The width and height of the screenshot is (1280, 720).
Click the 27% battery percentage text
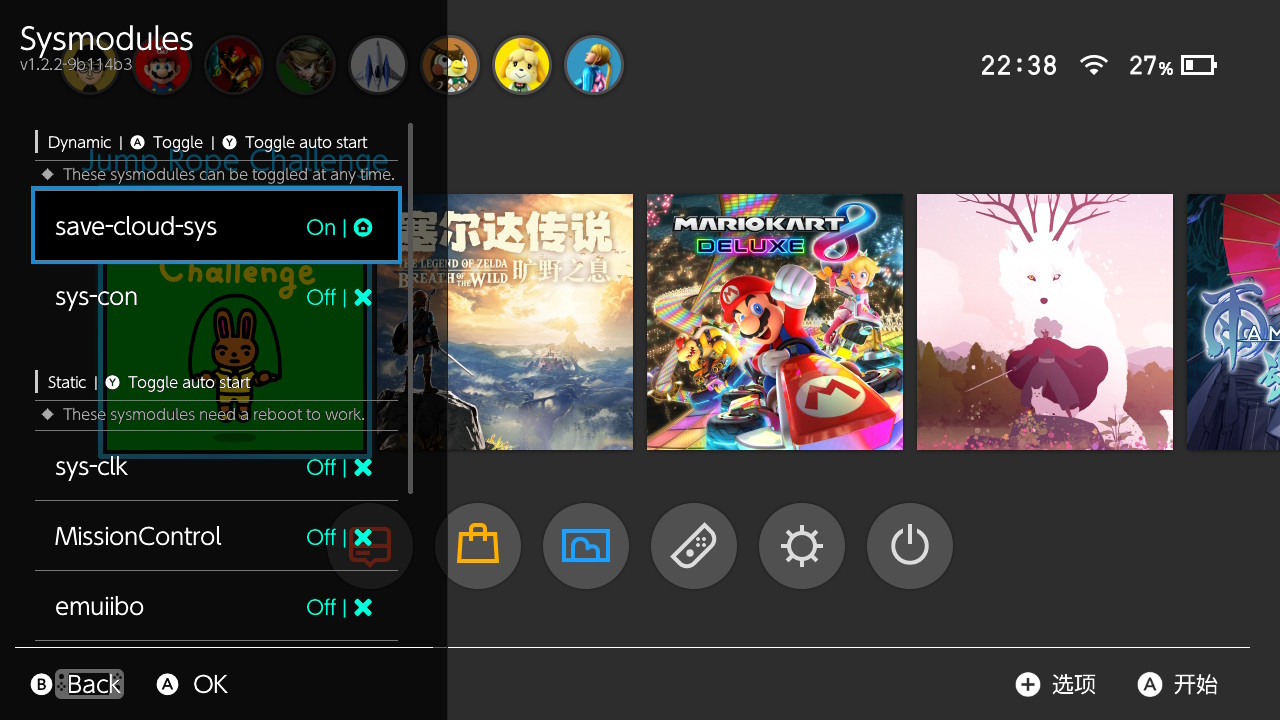pyautogui.click(x=1151, y=66)
